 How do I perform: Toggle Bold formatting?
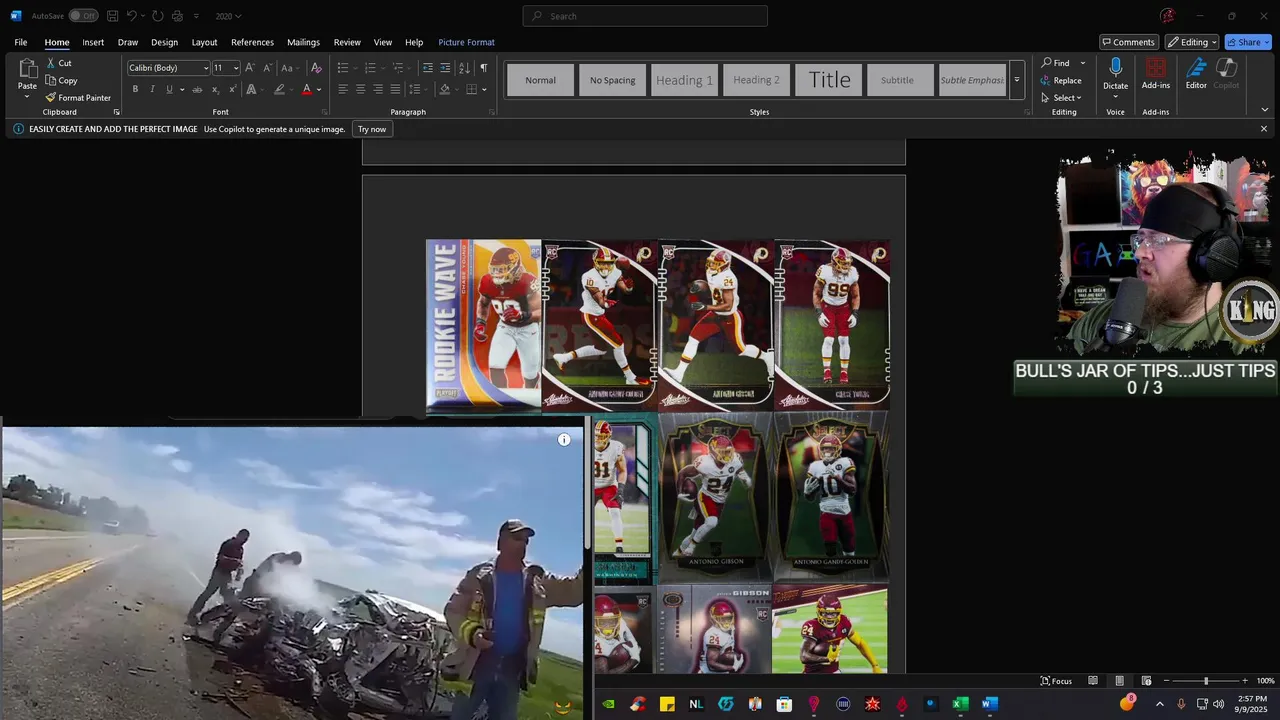click(135, 89)
